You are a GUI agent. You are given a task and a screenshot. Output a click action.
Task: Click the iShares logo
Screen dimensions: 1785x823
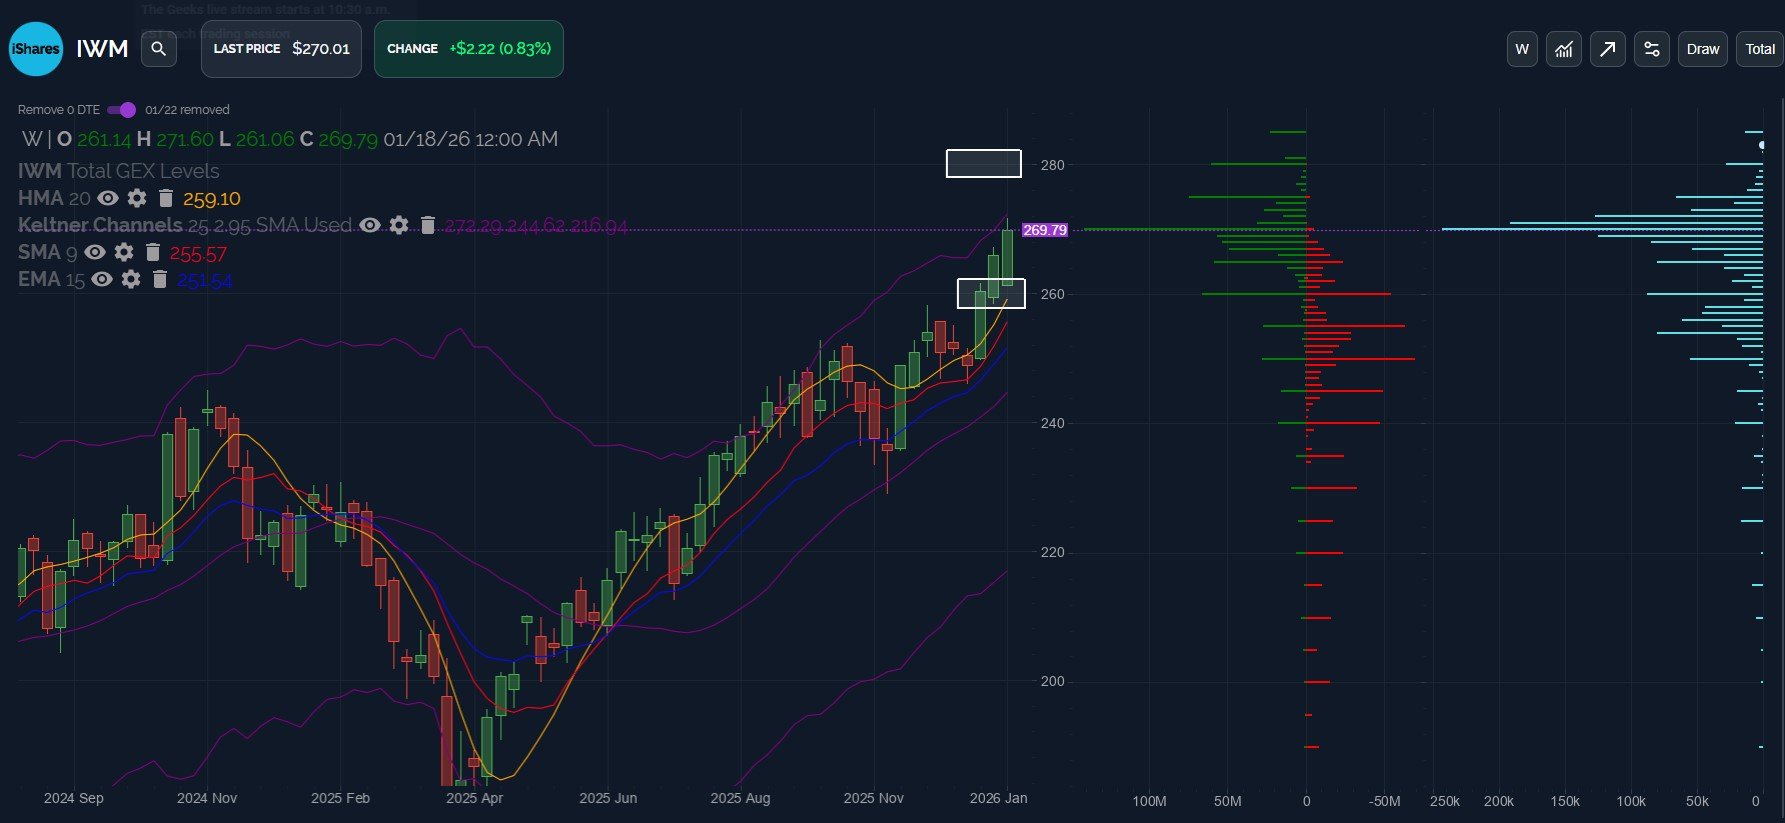[35, 49]
